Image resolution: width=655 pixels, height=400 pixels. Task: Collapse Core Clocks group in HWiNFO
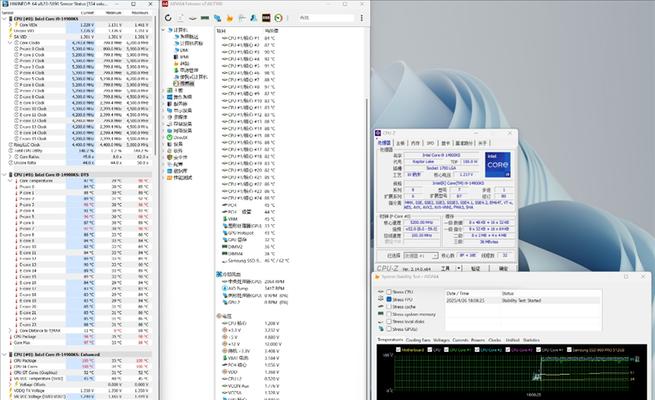tap(10, 43)
